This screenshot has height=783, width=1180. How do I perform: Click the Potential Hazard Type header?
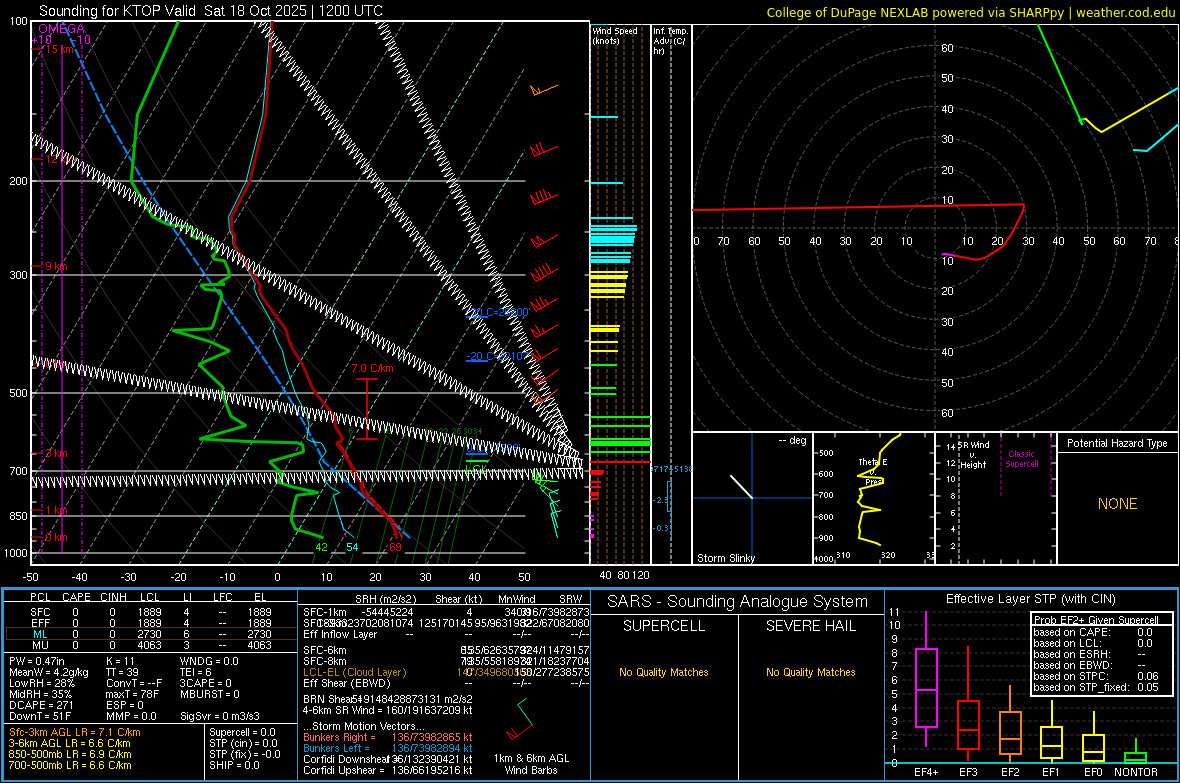[1117, 443]
